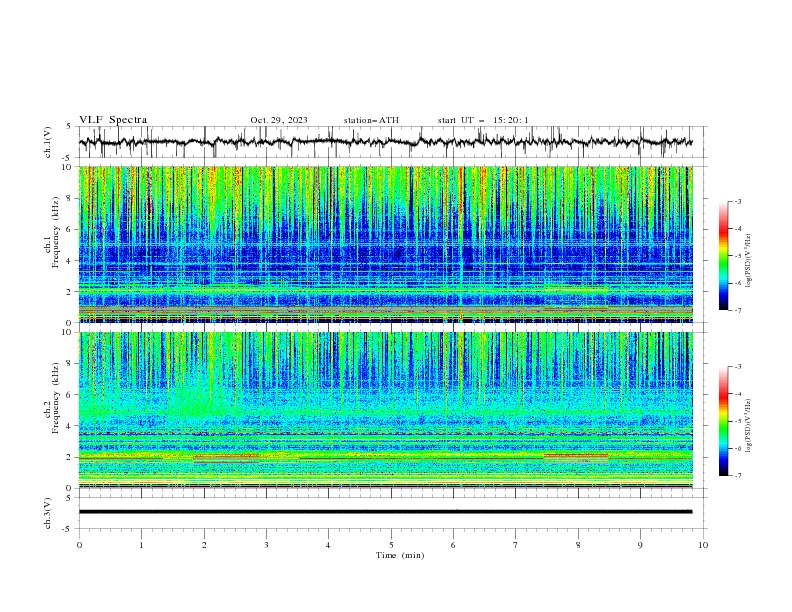Click the time axis tick label "6"
The width and height of the screenshot is (792, 612).
(x=453, y=545)
